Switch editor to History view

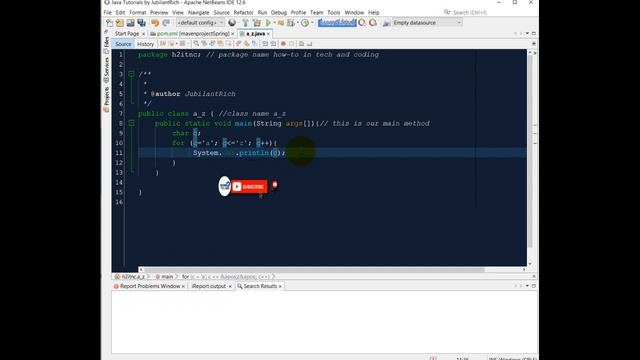pyautogui.click(x=145, y=44)
